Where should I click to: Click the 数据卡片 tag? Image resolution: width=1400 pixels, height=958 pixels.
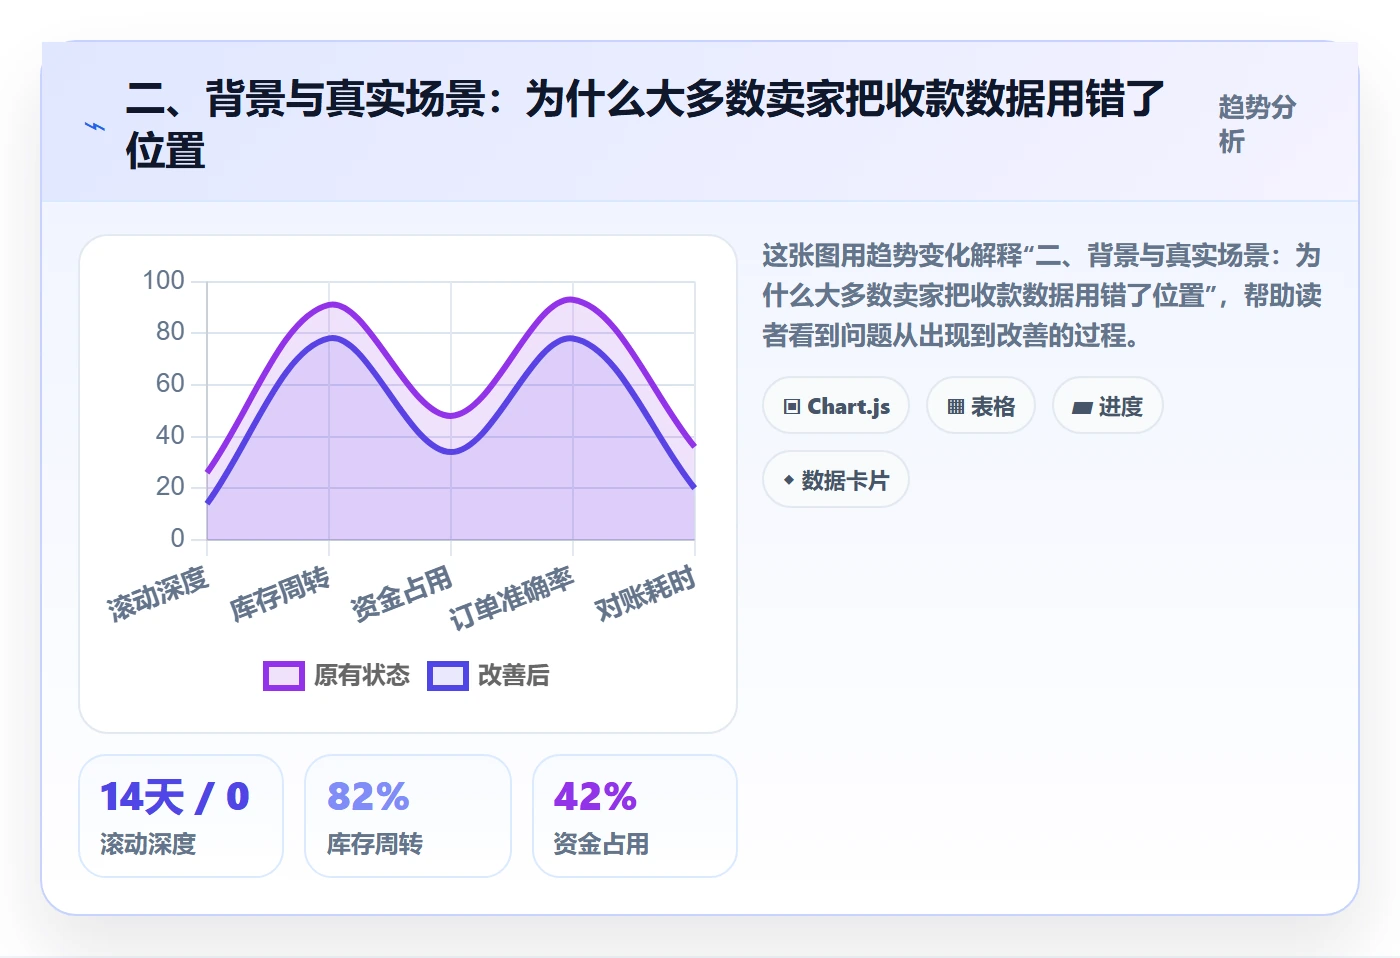(x=836, y=480)
